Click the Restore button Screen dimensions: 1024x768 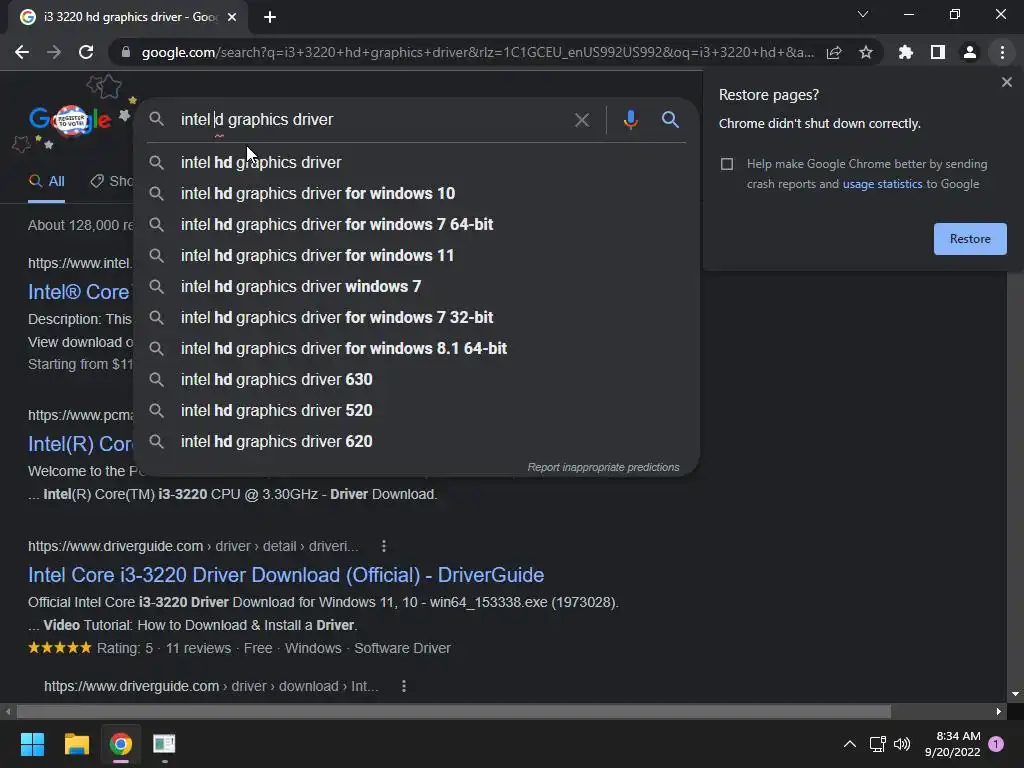click(970, 239)
